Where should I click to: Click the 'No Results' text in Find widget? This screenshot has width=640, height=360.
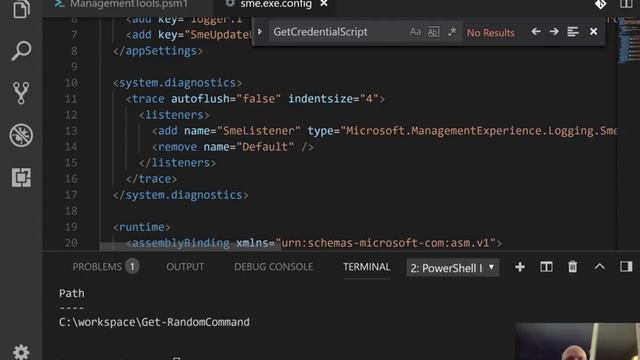pyautogui.click(x=491, y=33)
